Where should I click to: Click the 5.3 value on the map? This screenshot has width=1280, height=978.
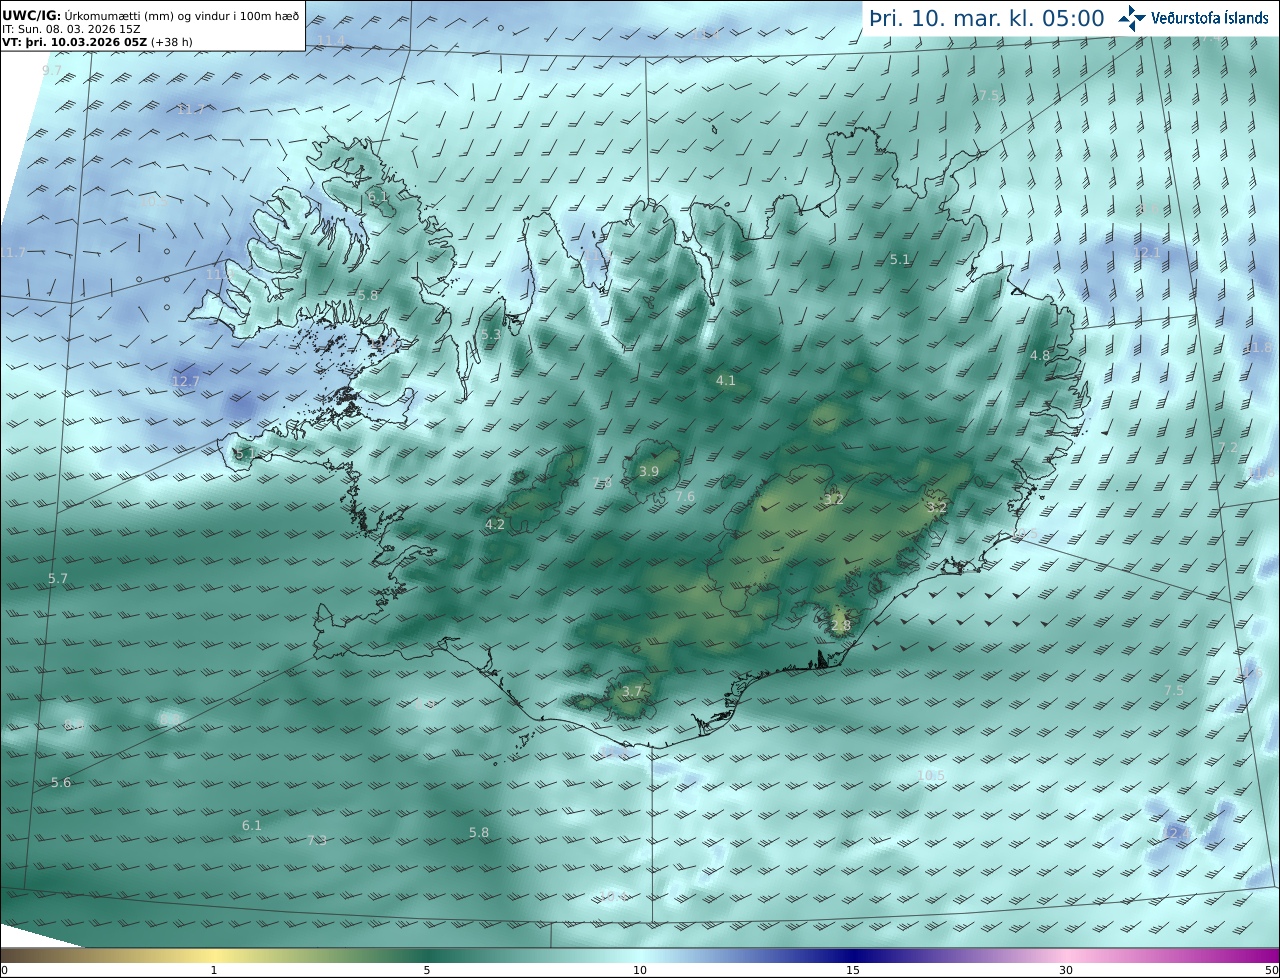tap(490, 335)
